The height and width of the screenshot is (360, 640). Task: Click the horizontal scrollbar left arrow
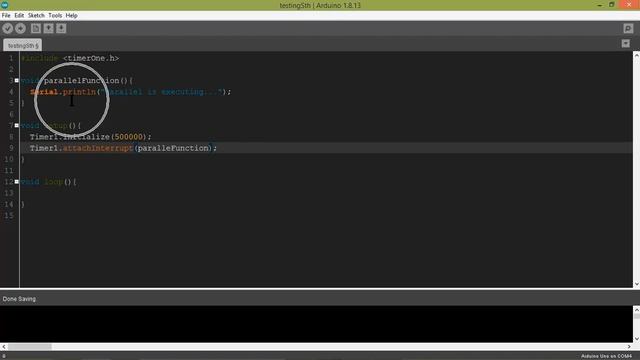4,347
